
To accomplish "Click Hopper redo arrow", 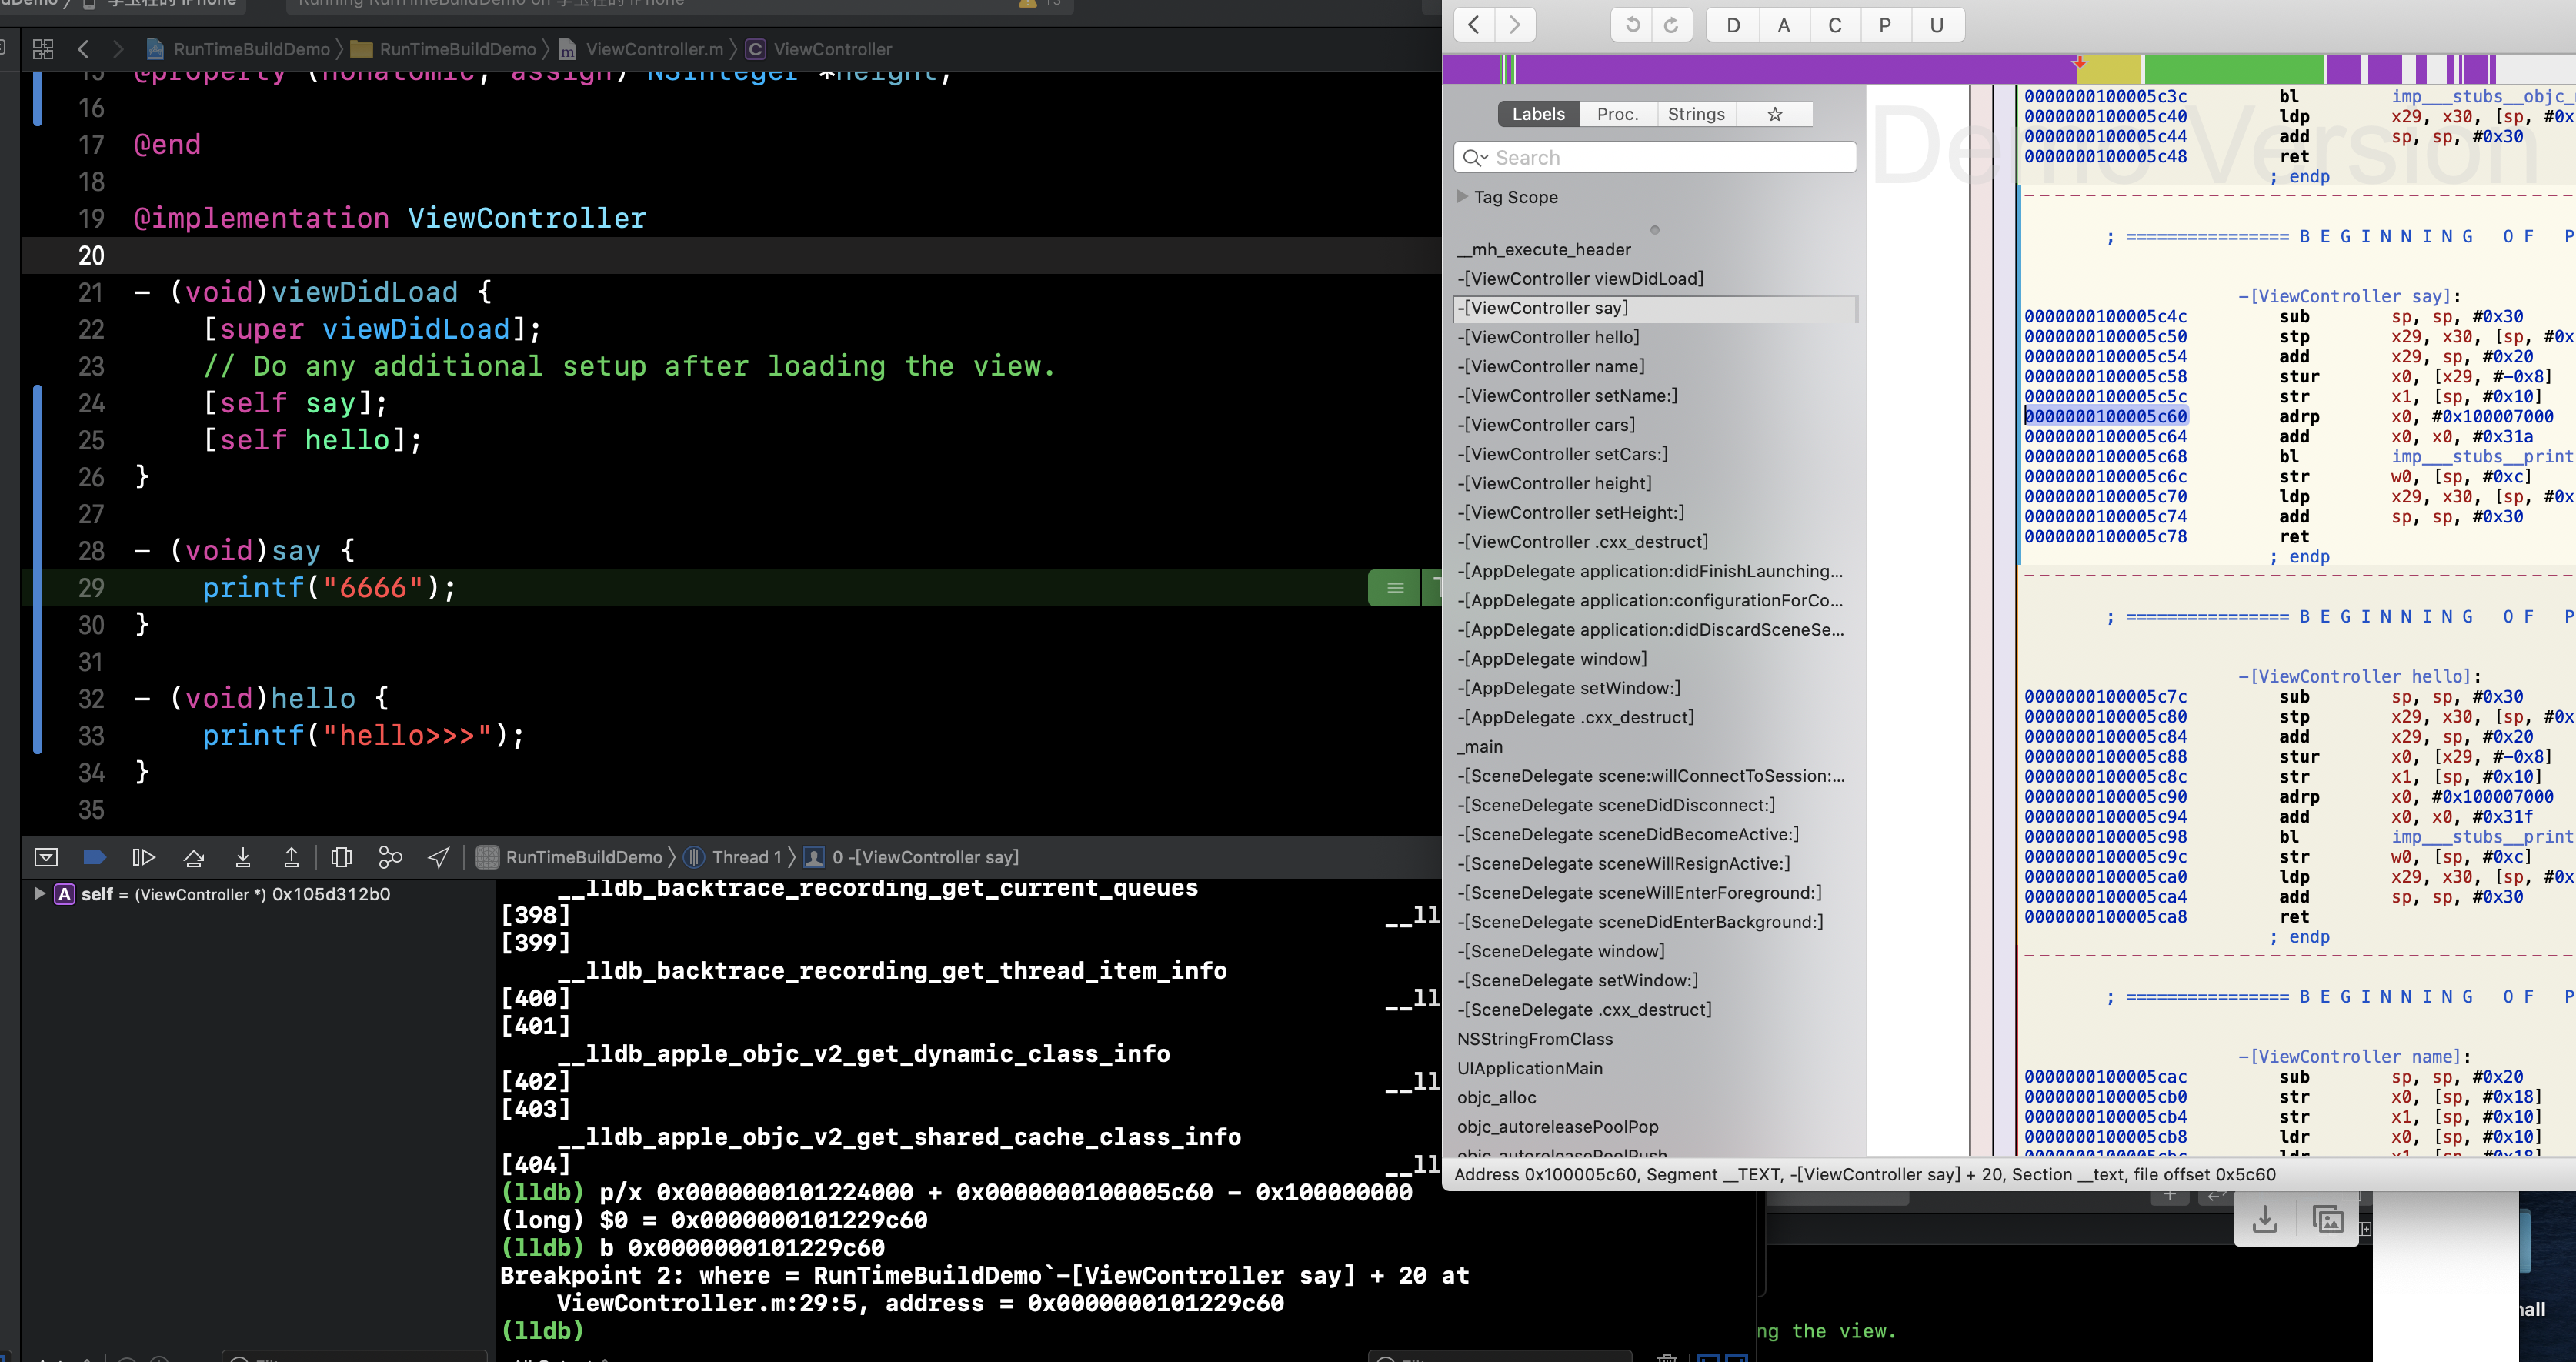I will [x=1672, y=25].
